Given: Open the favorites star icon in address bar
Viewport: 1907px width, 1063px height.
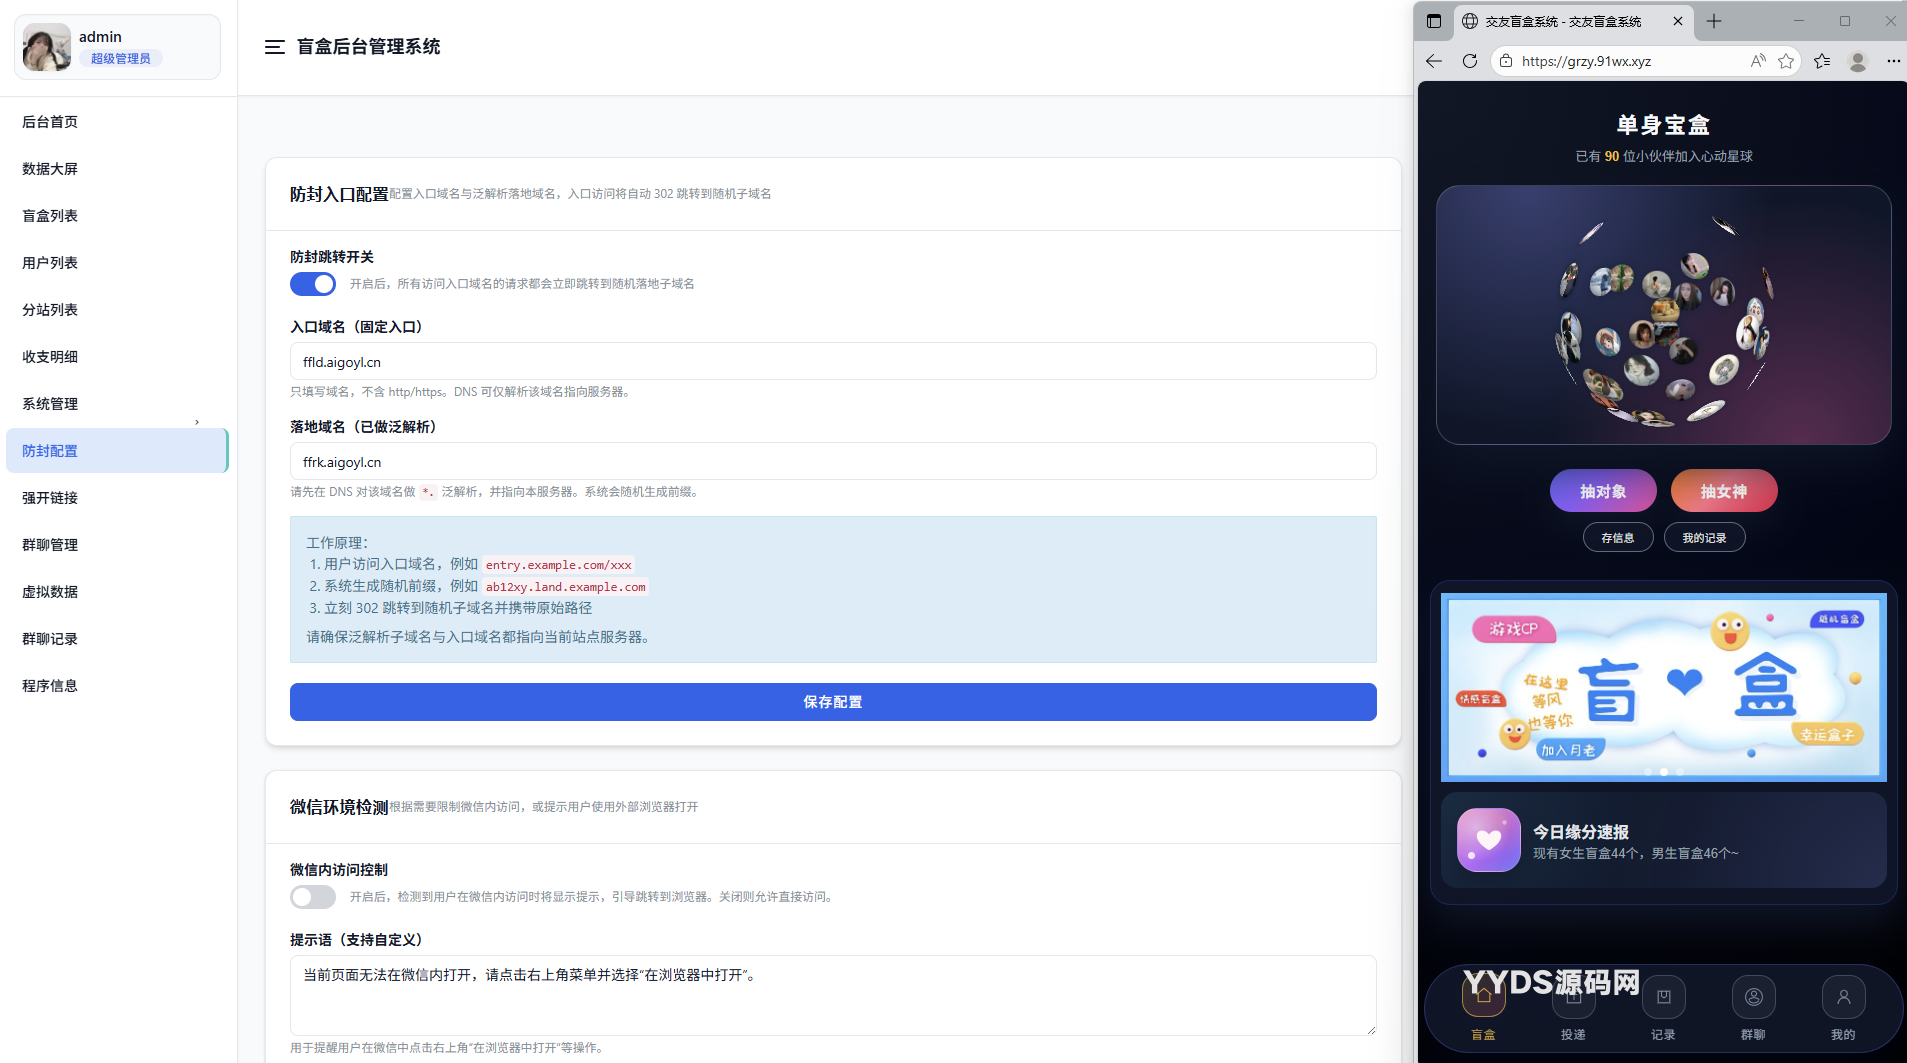Looking at the screenshot, I should (x=1786, y=61).
